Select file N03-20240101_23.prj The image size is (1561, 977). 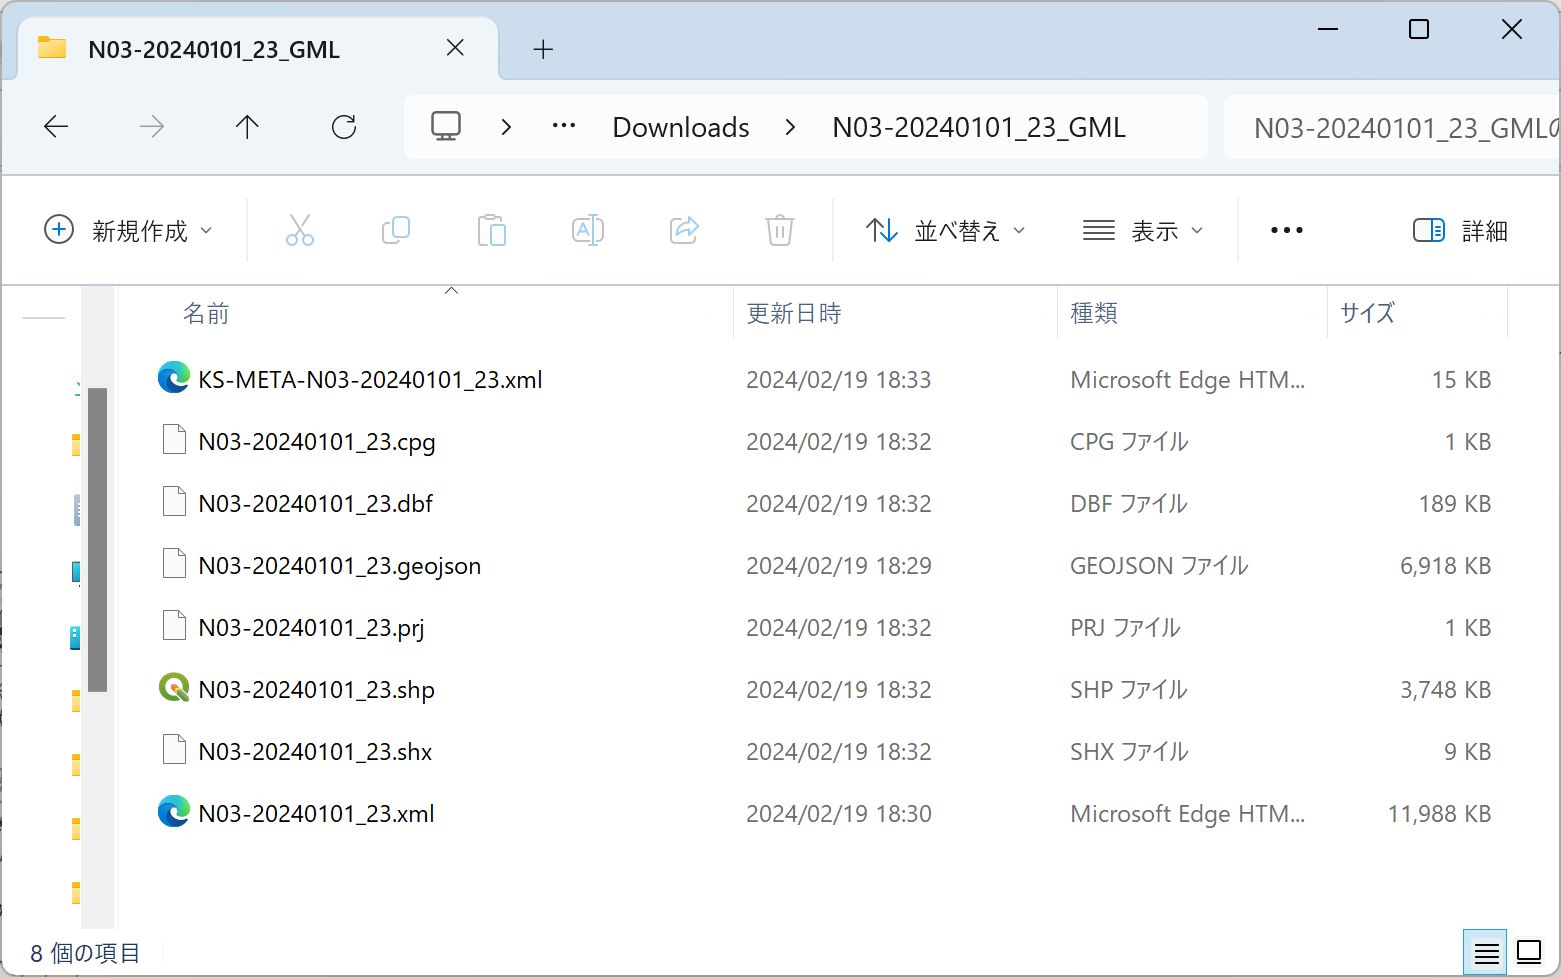coord(311,627)
